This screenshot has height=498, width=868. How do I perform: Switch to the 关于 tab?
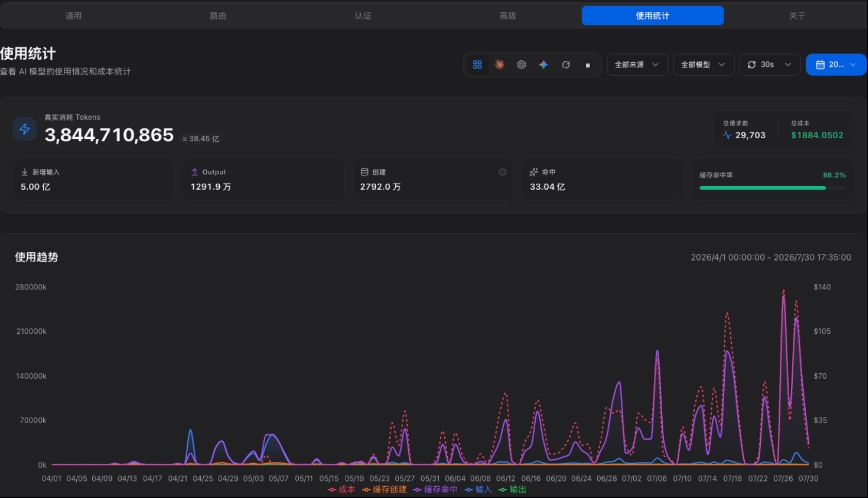(x=797, y=15)
